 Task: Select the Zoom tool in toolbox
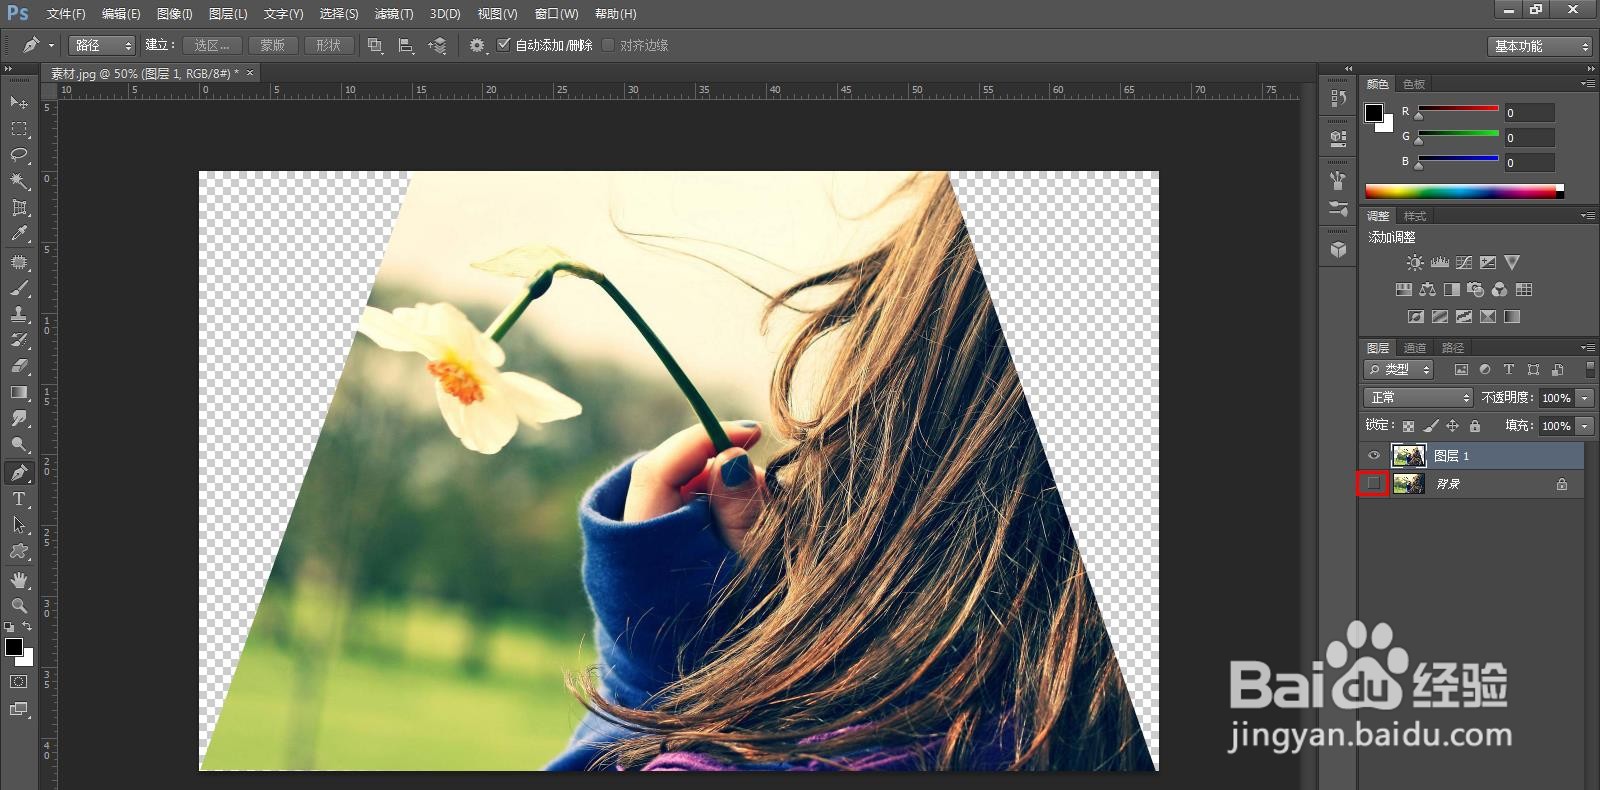pyautogui.click(x=19, y=606)
